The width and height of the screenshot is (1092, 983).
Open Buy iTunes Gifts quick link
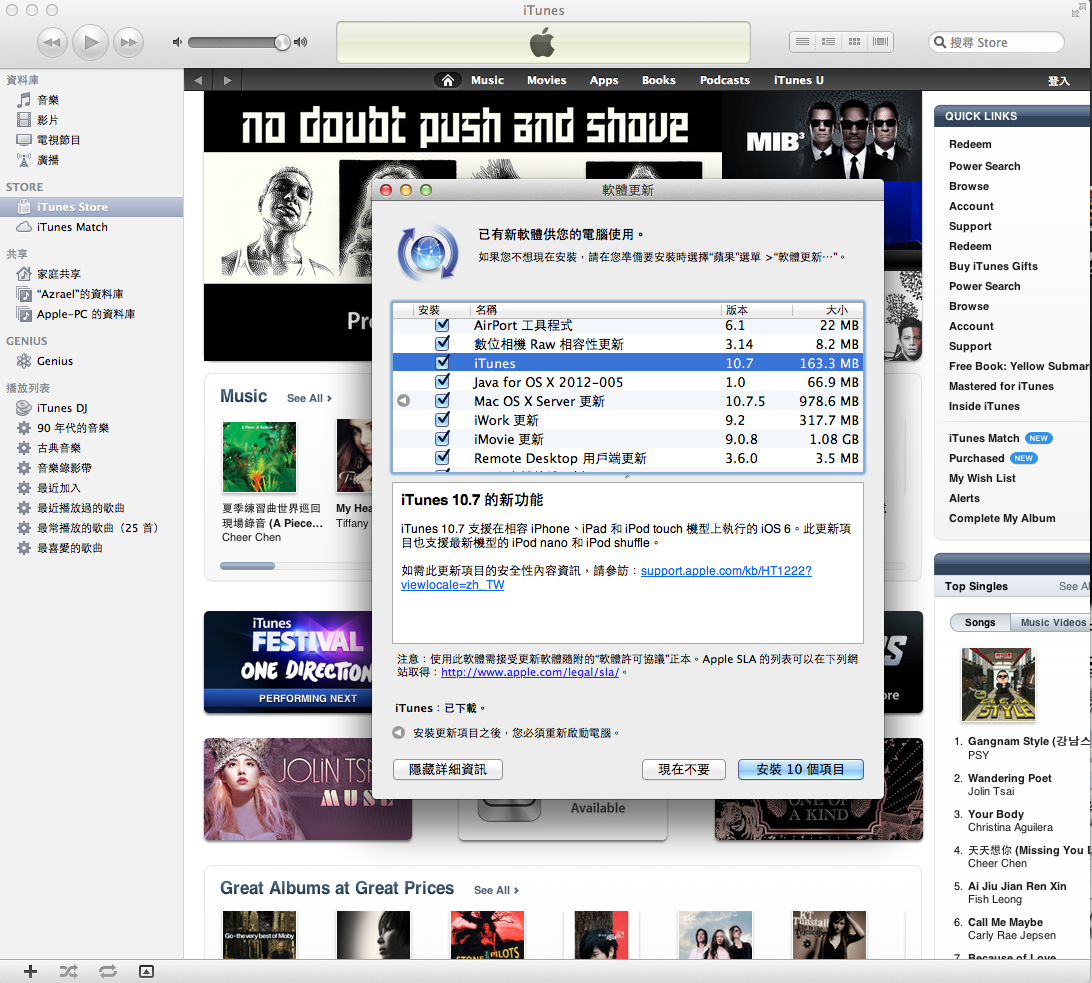(x=993, y=266)
